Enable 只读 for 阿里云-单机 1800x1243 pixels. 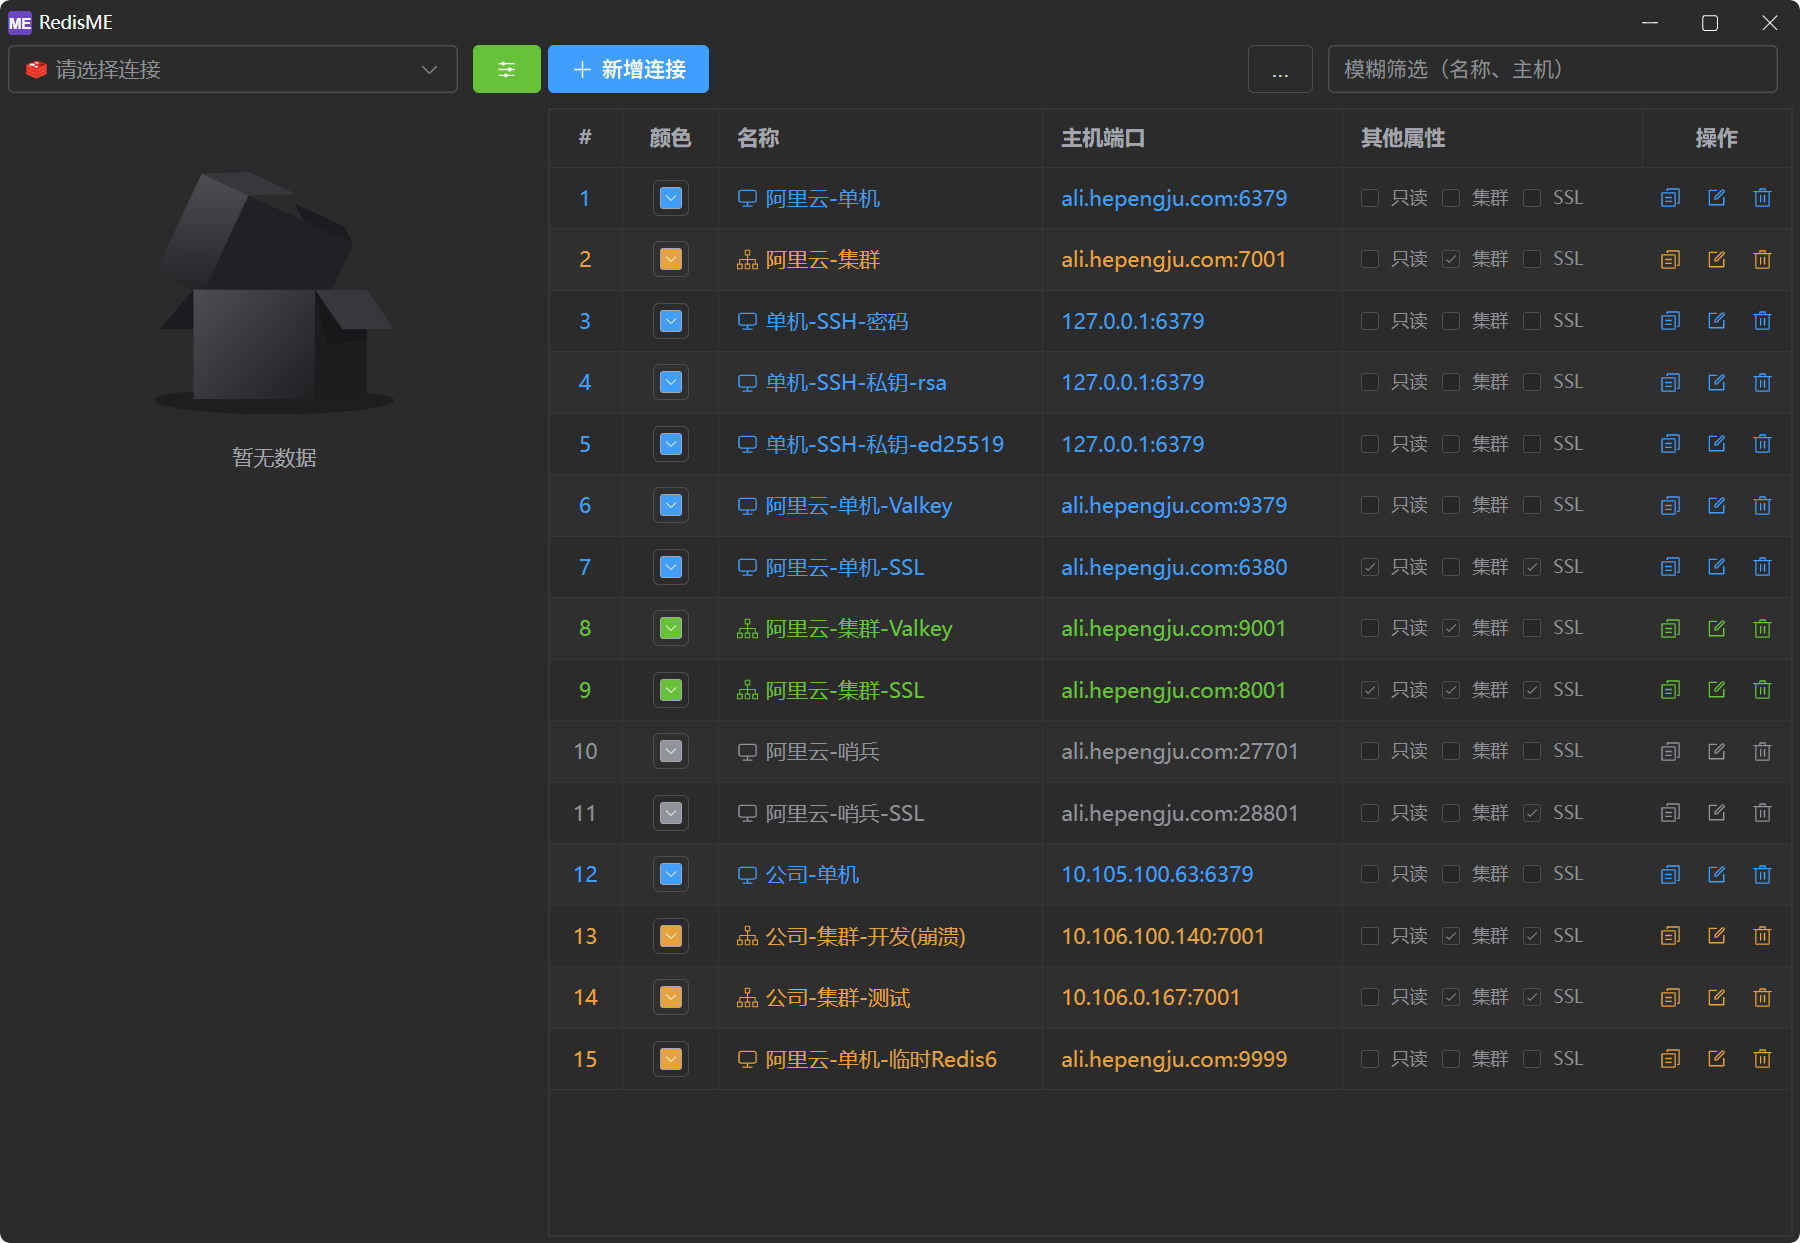pos(1370,198)
